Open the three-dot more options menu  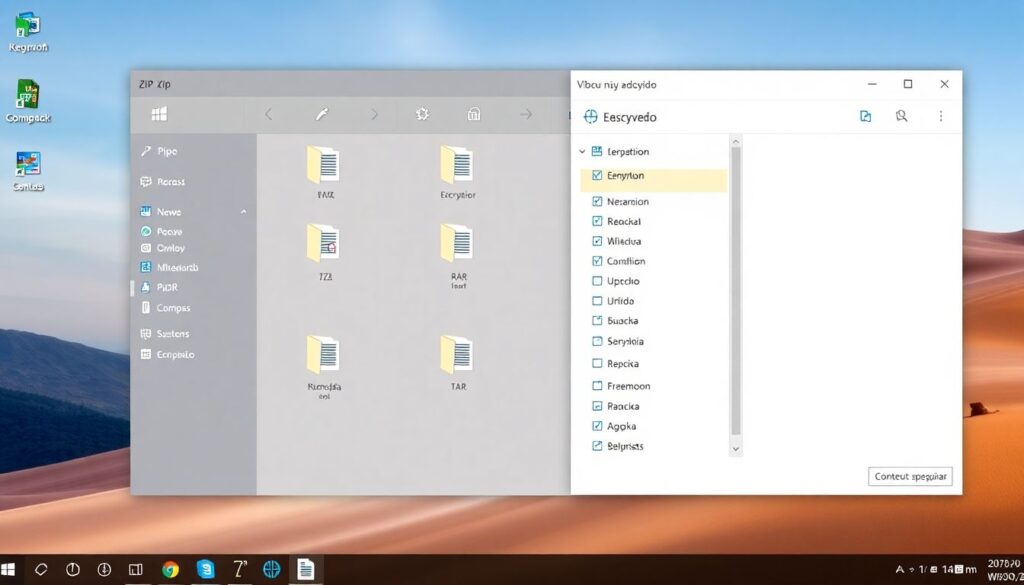click(940, 117)
